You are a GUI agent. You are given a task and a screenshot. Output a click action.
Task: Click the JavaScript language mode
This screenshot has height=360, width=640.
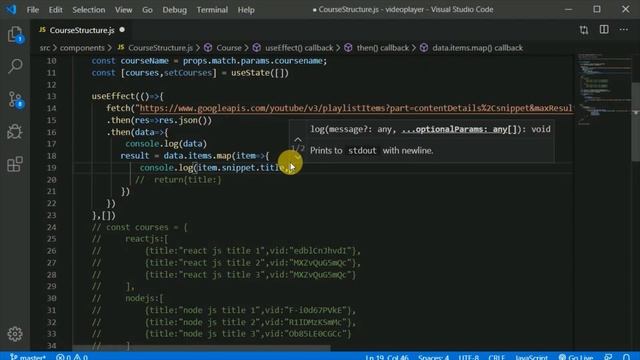coord(531,357)
